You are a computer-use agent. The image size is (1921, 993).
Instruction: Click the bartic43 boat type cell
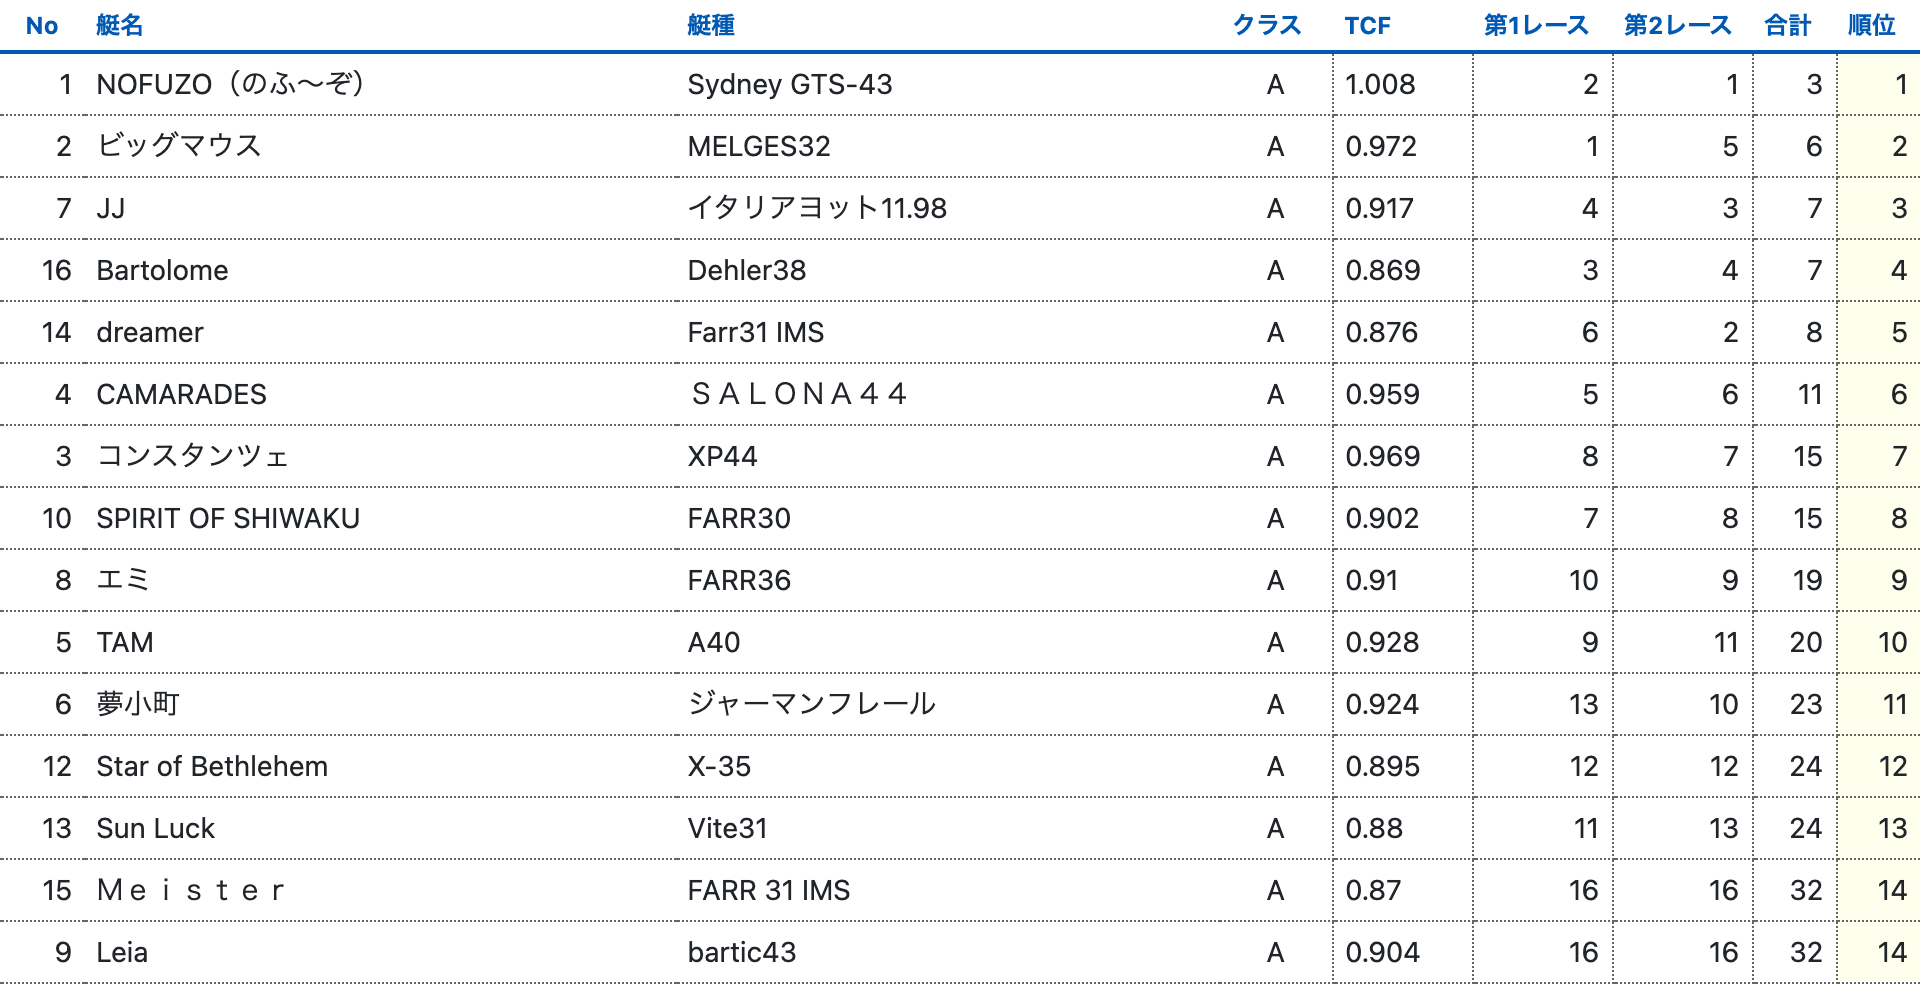741,952
